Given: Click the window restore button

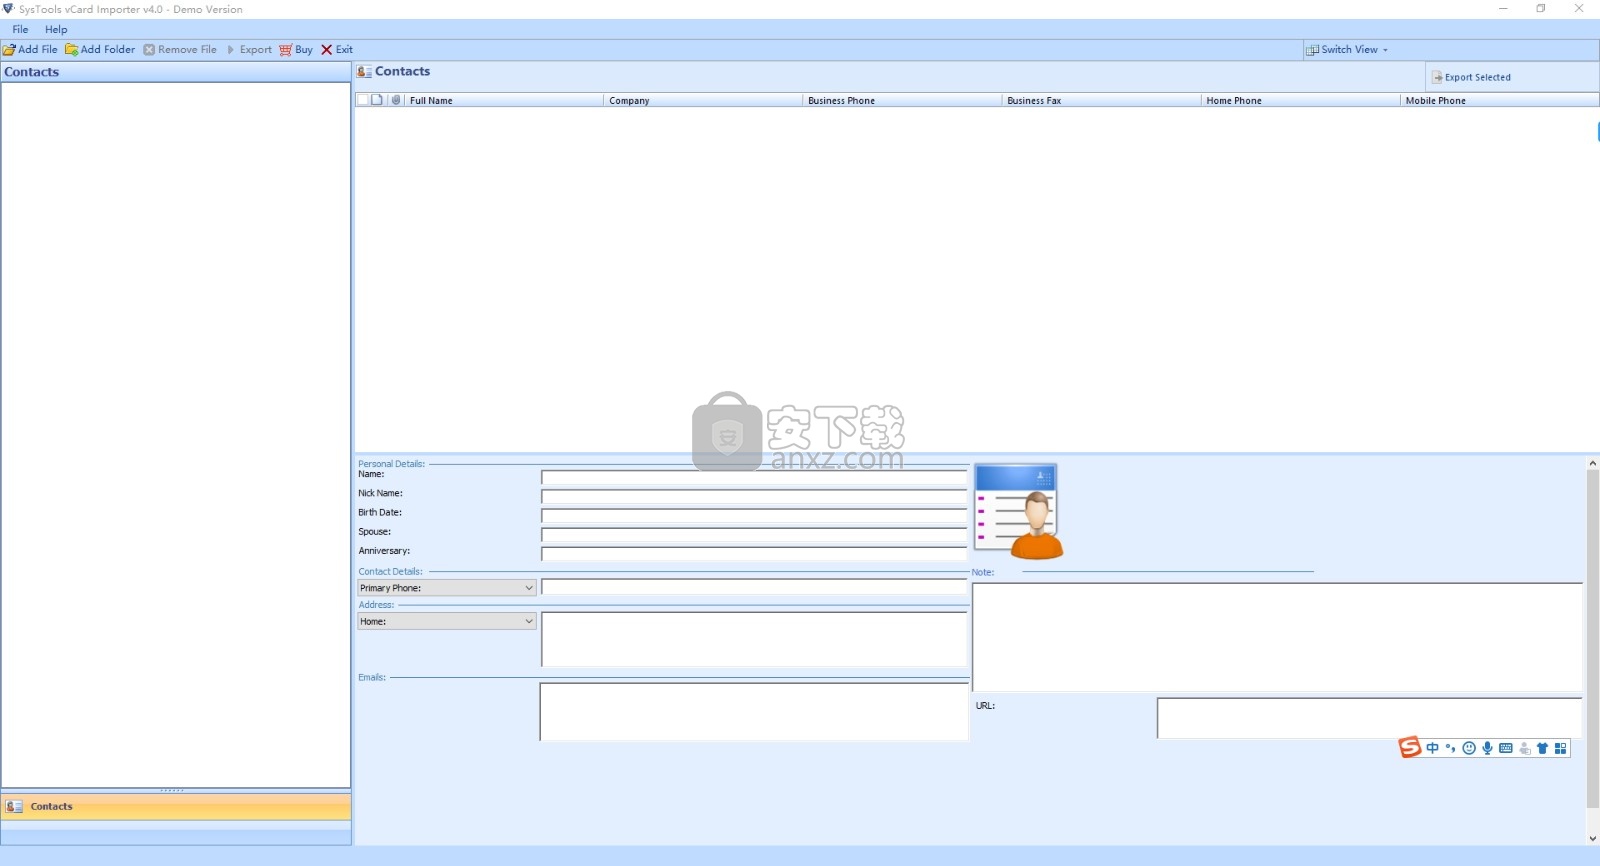Looking at the screenshot, I should 1541,9.
